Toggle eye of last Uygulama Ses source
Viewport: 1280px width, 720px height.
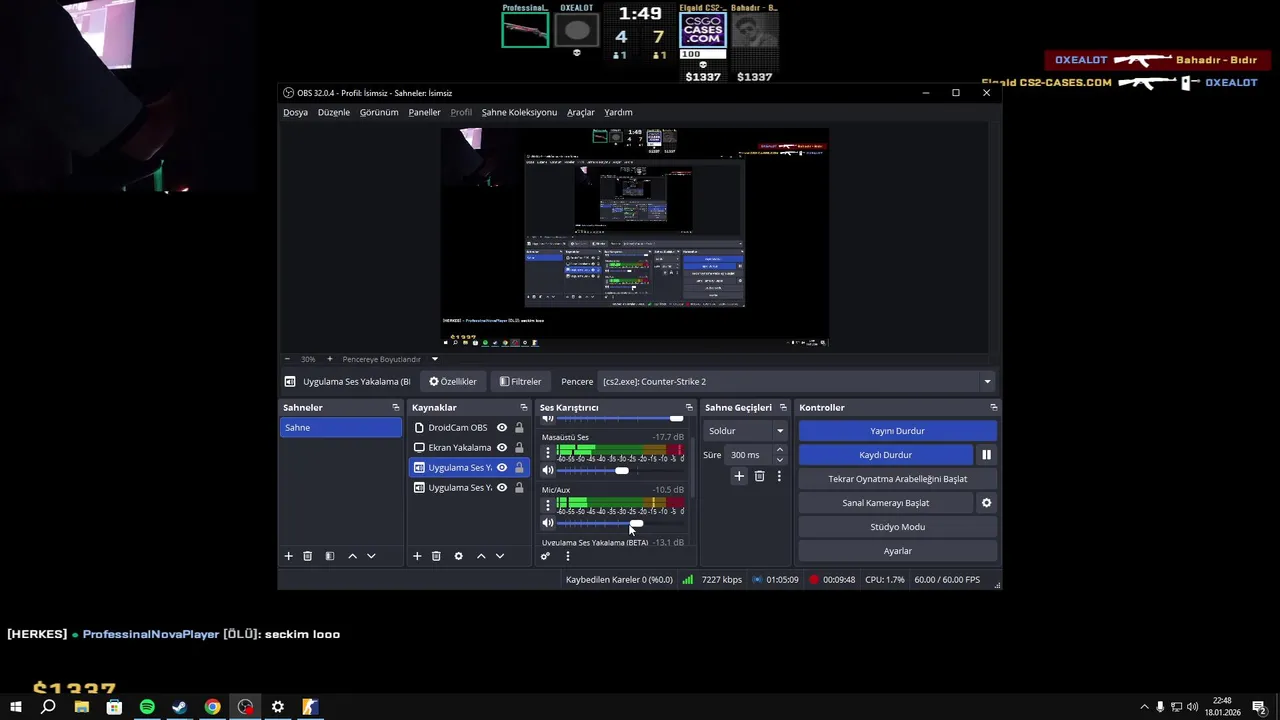[502, 488]
